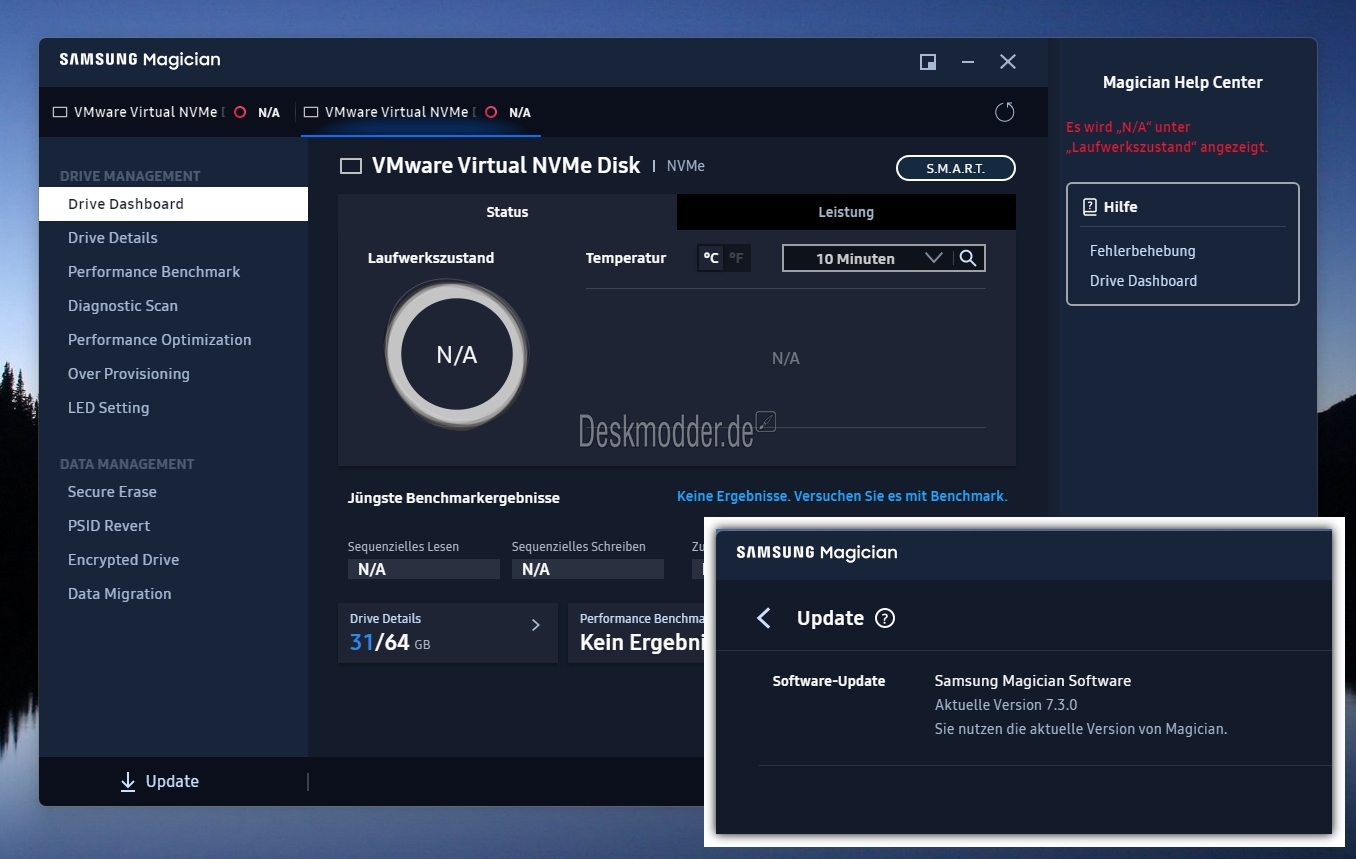This screenshot has height=859, width=1356.
Task: Select the second VMware Virtual NVMe drive tab
Action: pyautogui.click(x=420, y=112)
